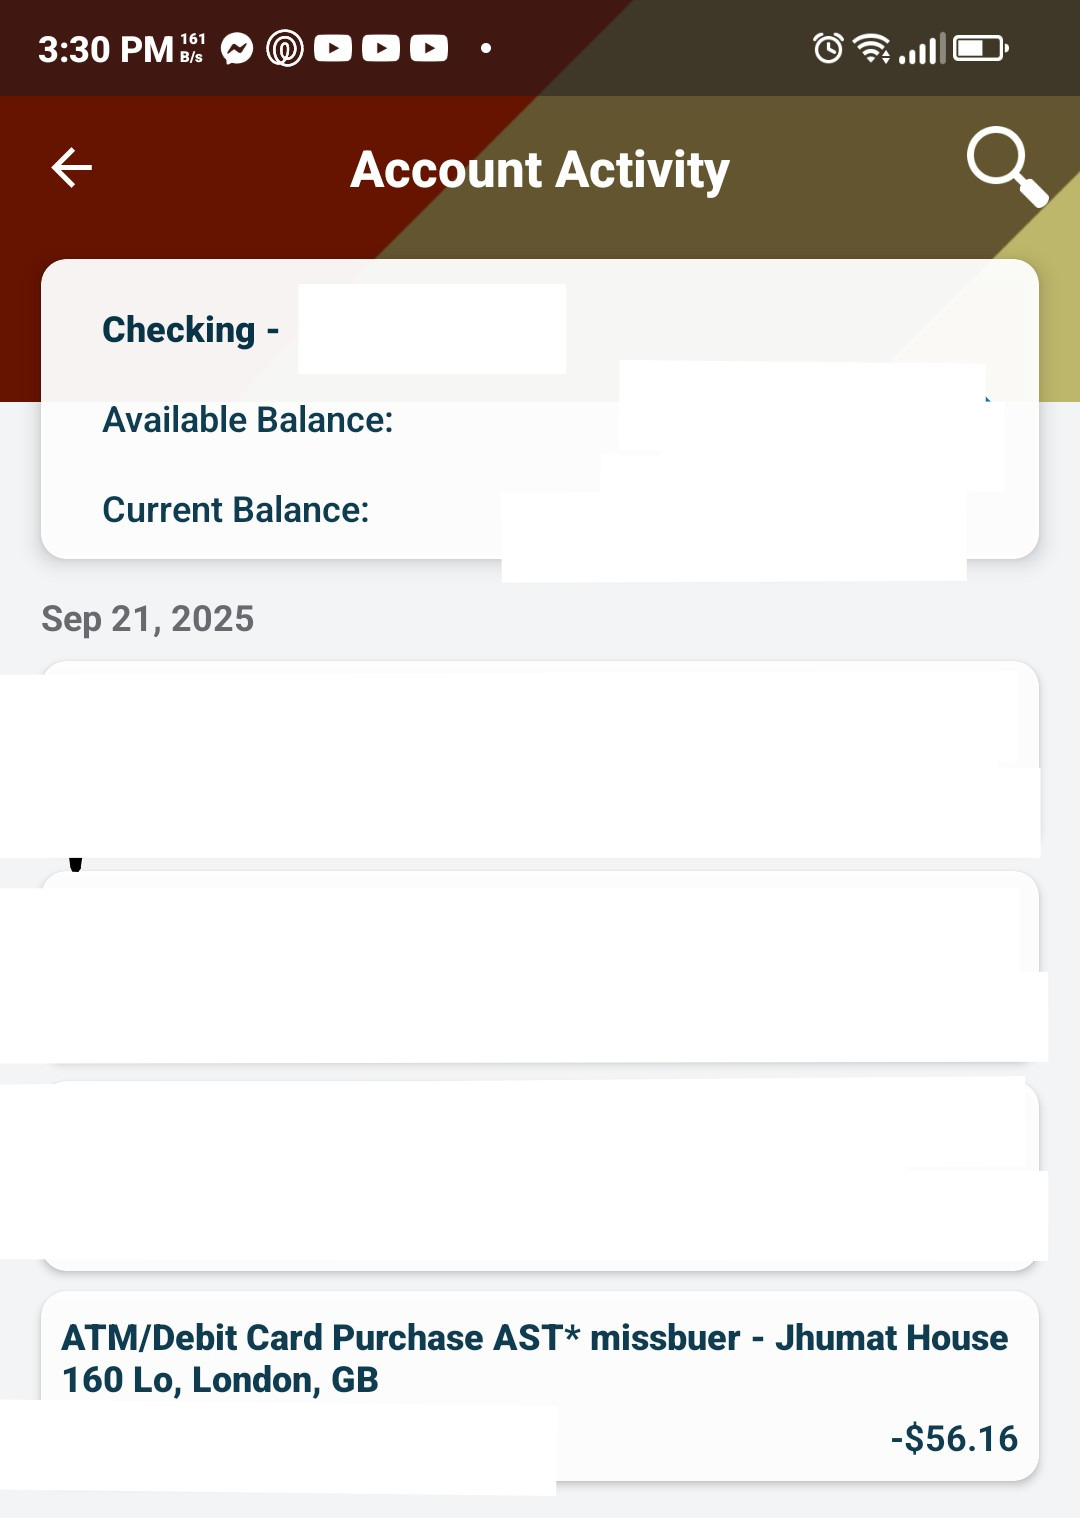Tap the Sep 21, 2025 date header

148,619
